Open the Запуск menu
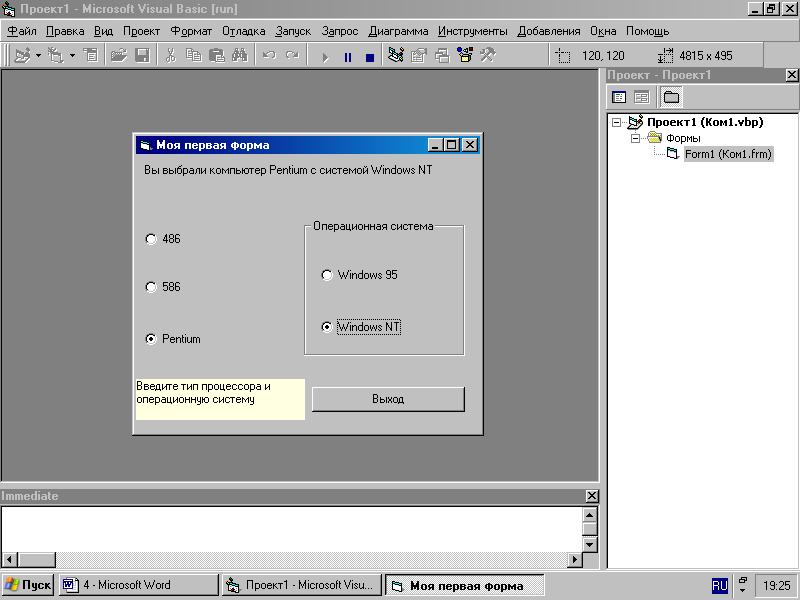 coord(293,31)
